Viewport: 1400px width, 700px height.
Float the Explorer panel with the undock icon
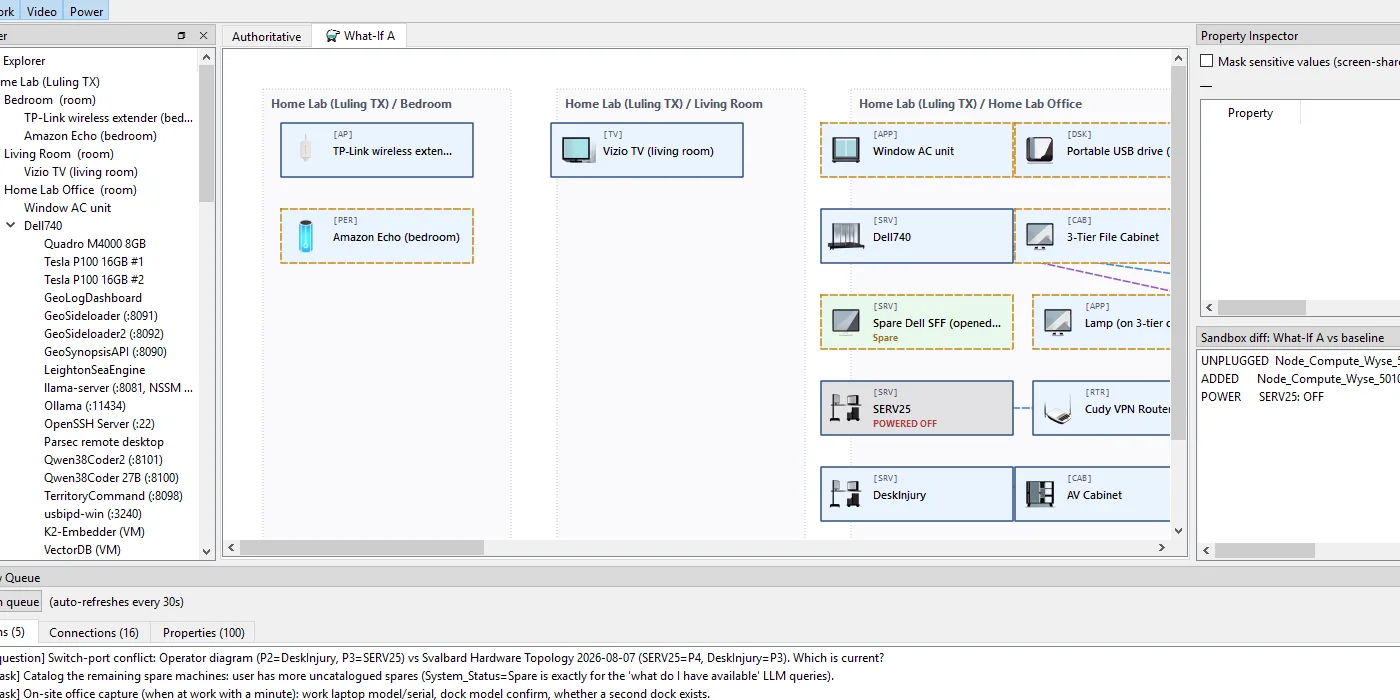(x=181, y=35)
